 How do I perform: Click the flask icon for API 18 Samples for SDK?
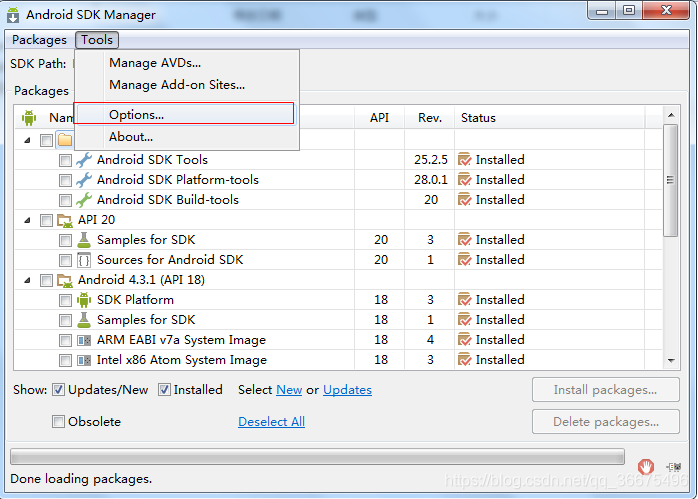84,320
